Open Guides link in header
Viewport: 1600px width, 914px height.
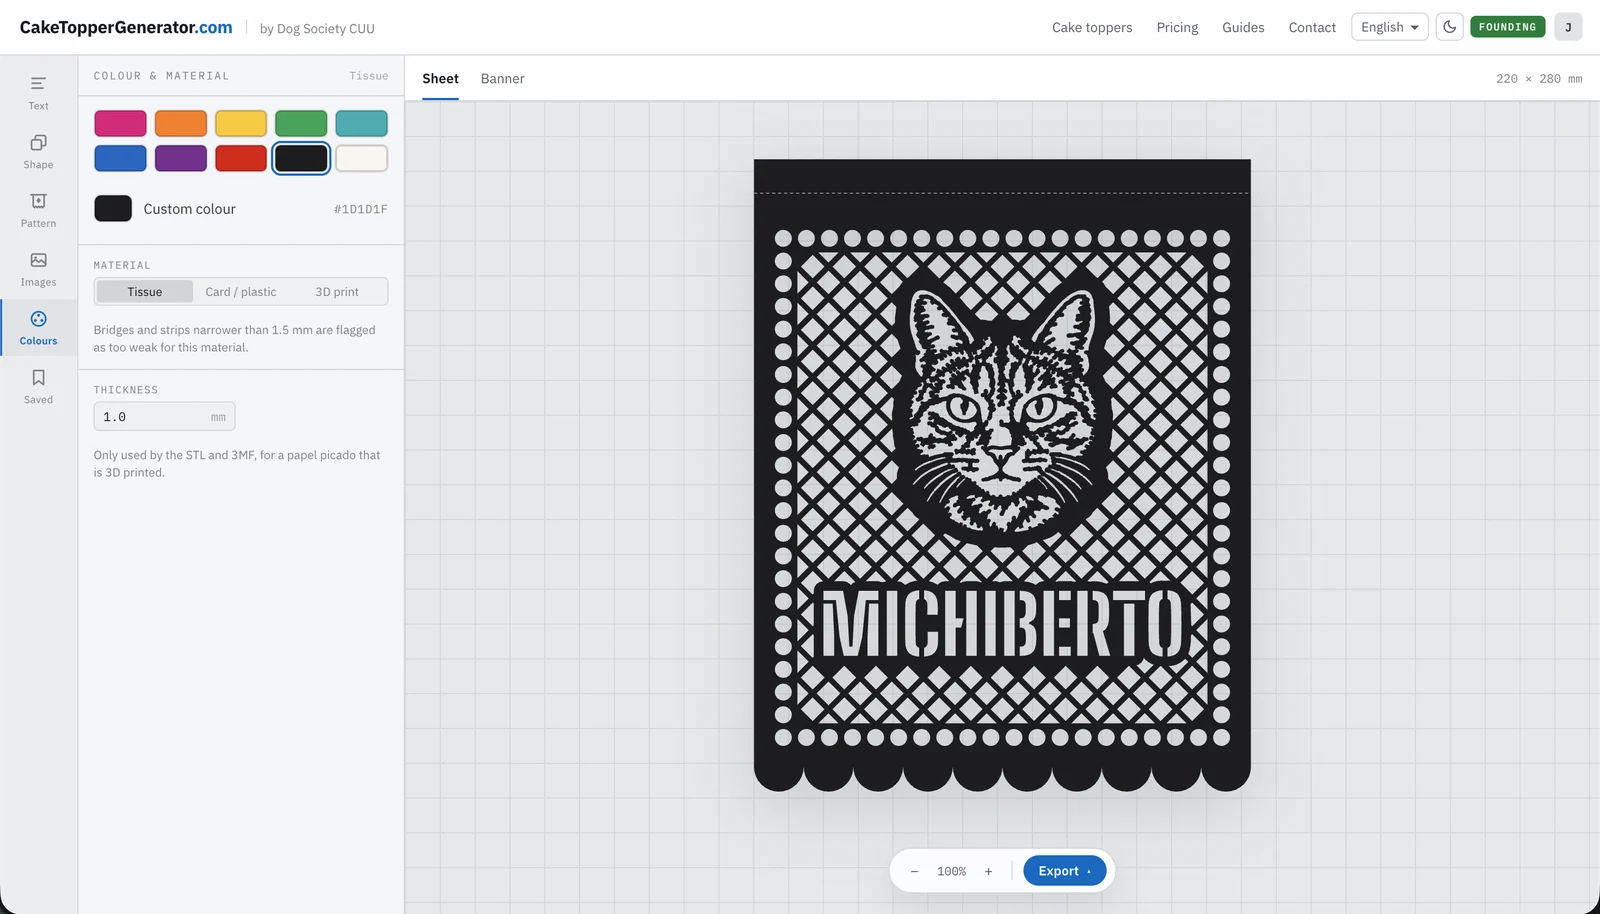pyautogui.click(x=1243, y=27)
